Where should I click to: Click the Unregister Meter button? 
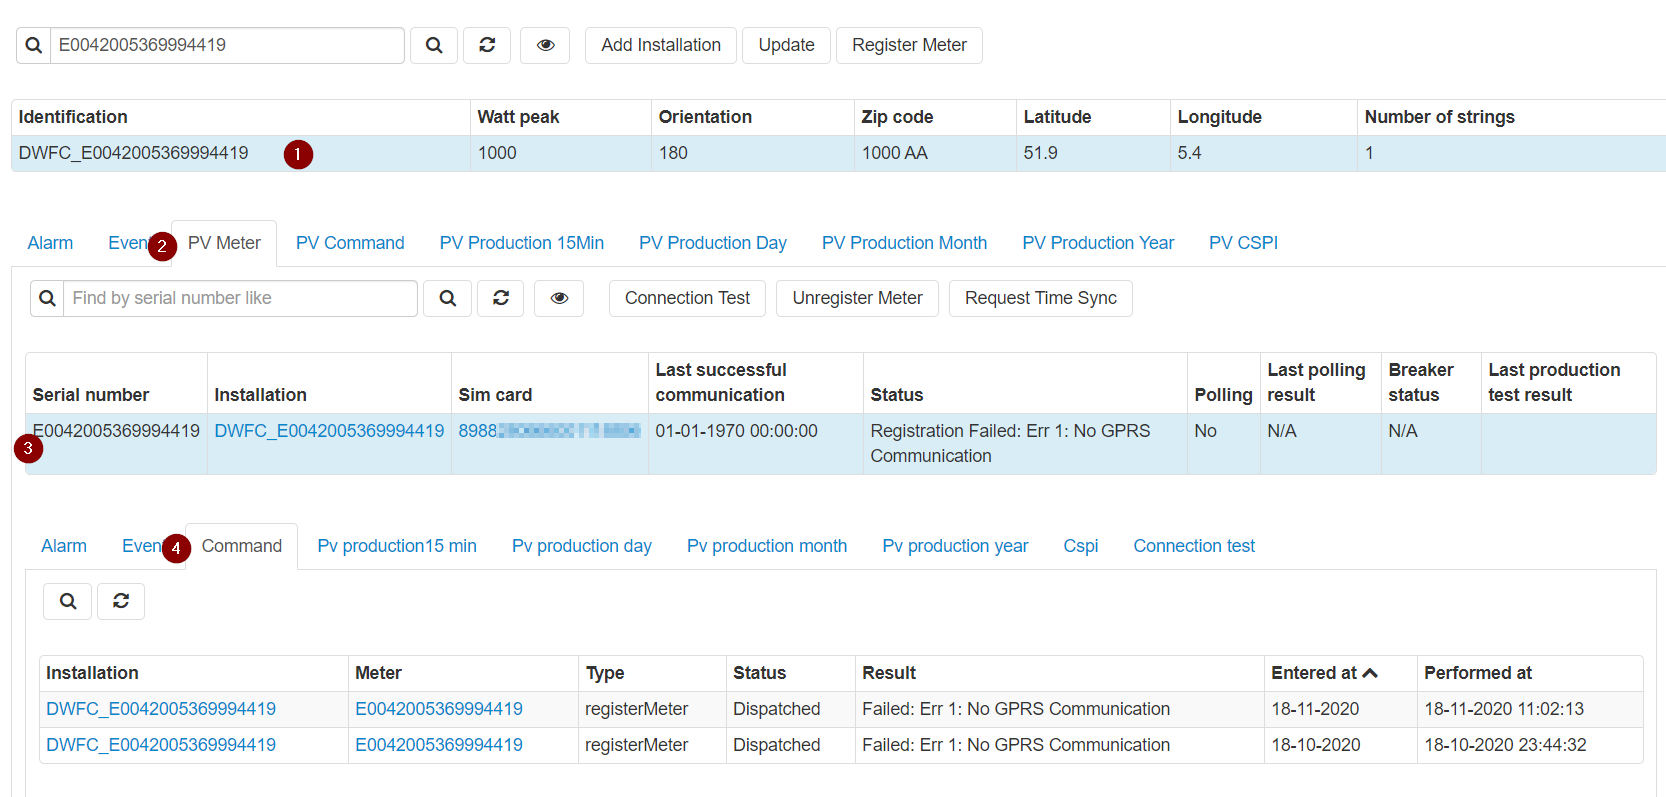(x=857, y=298)
